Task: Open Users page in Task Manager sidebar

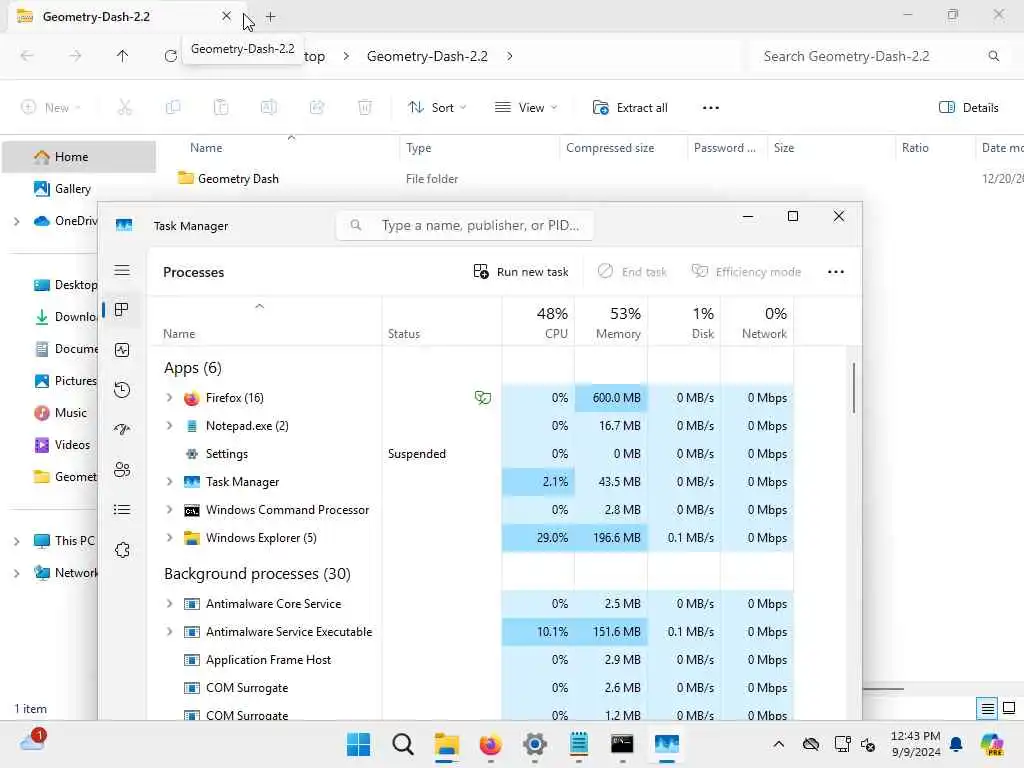Action: [122, 470]
